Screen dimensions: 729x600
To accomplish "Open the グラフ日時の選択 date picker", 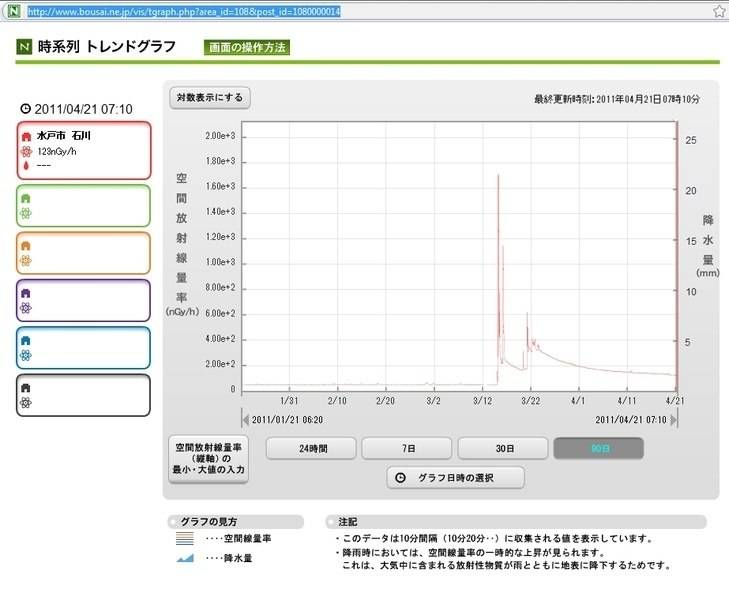I will coord(455,478).
